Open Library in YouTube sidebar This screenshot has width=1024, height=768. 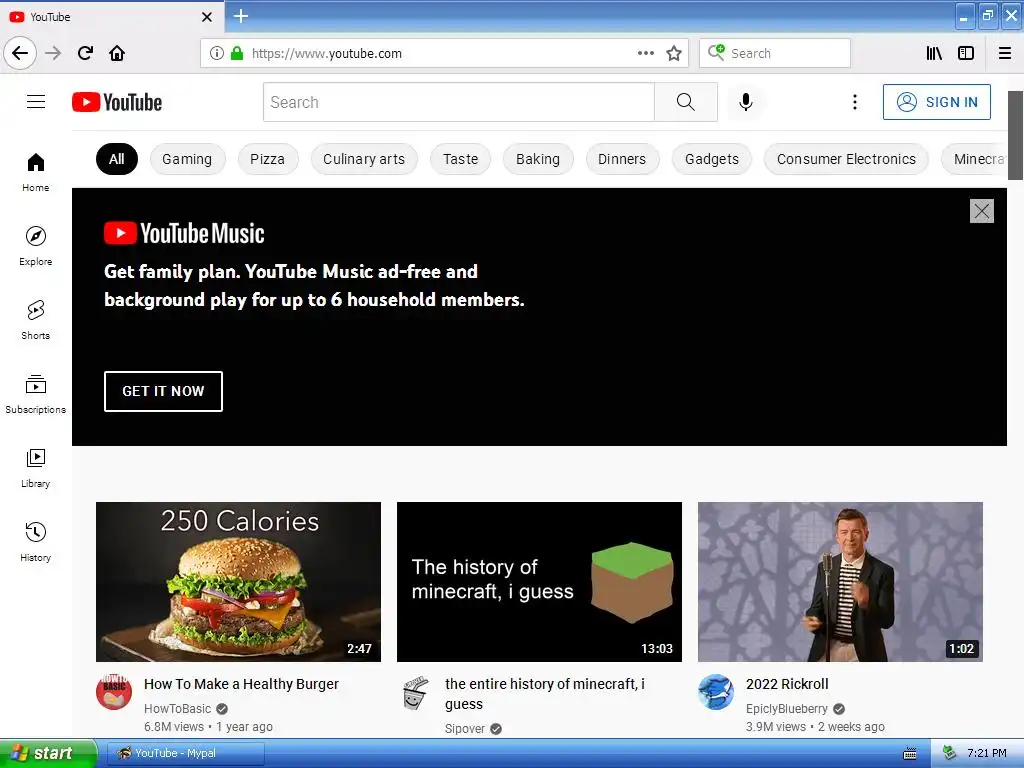pyautogui.click(x=36, y=468)
